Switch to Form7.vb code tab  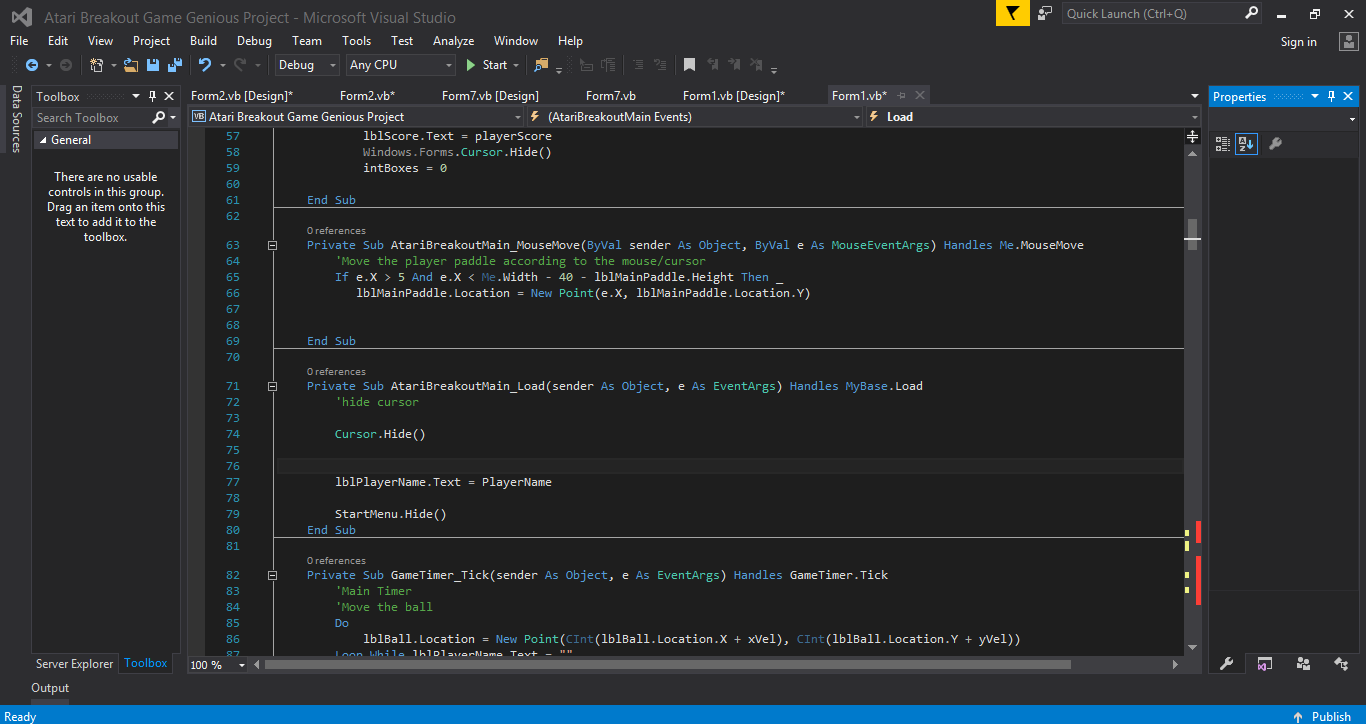(x=611, y=96)
